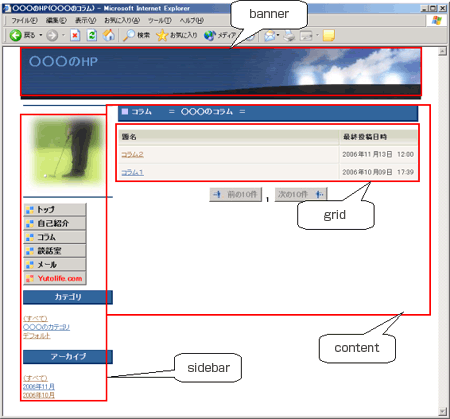Viewport: 450px width, 419px height.
Task: Open the ヘルプ(H) menu
Action: 192,21
